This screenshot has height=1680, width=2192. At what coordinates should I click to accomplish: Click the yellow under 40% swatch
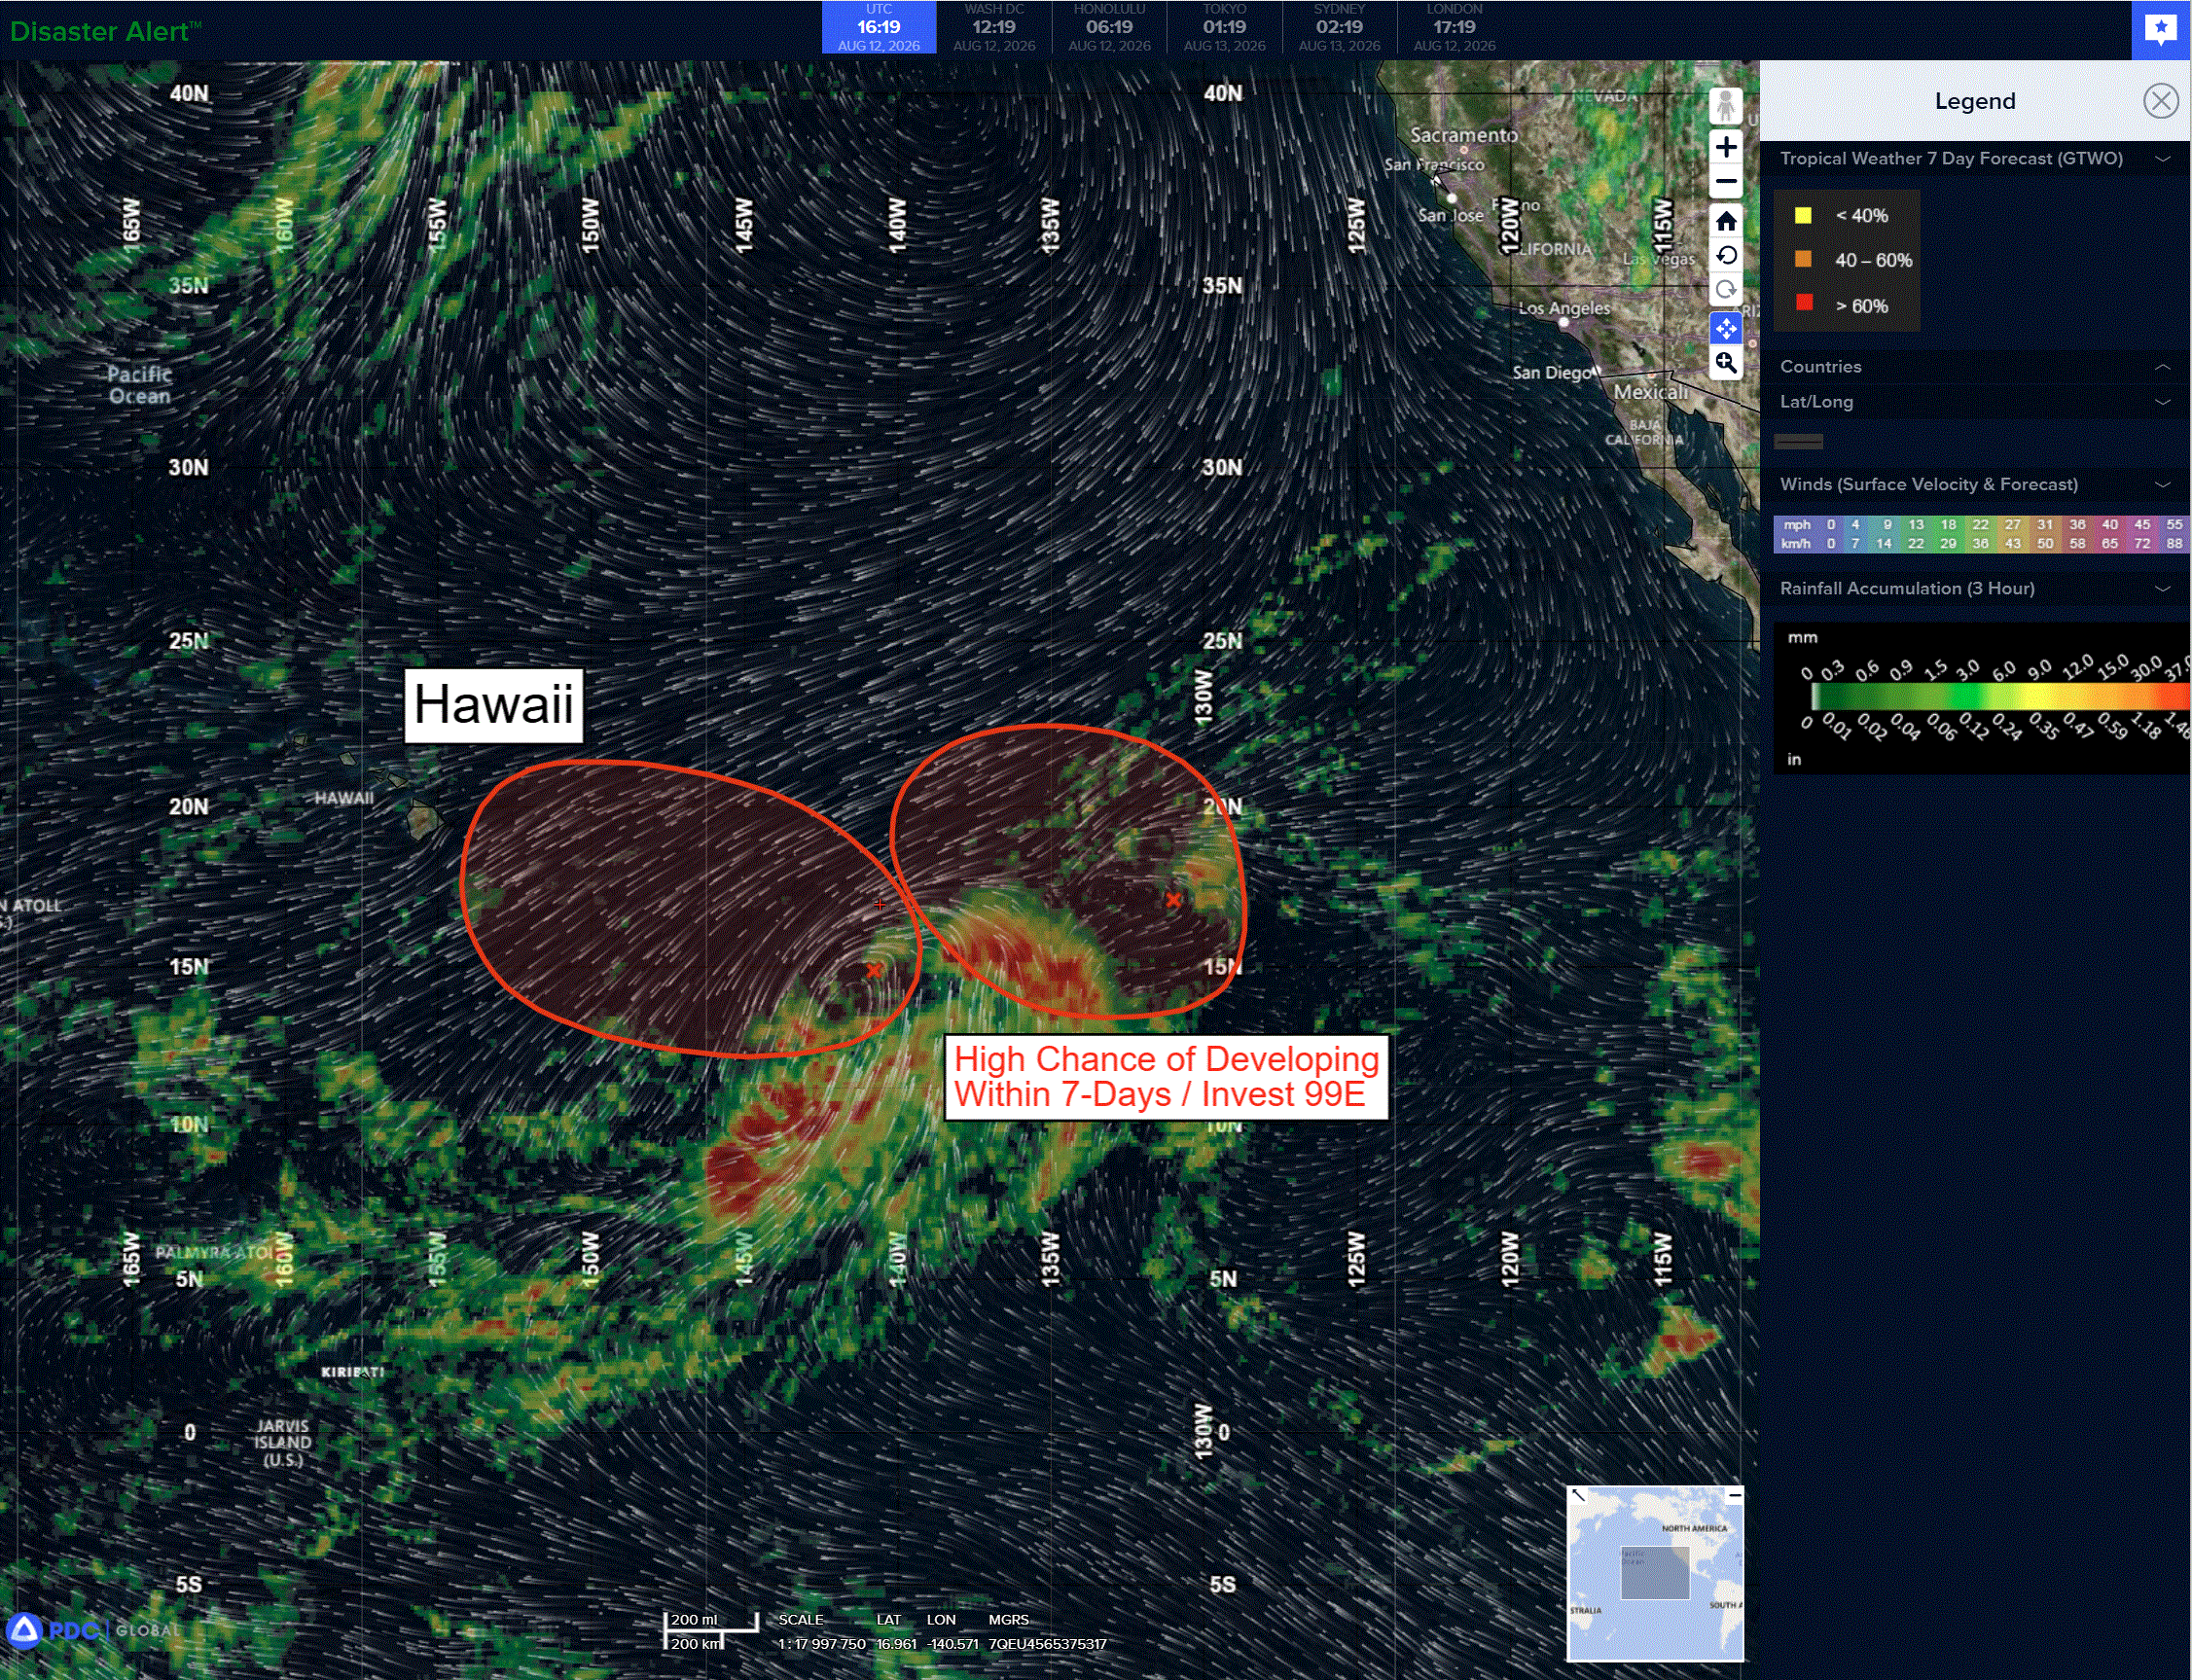click(1803, 215)
